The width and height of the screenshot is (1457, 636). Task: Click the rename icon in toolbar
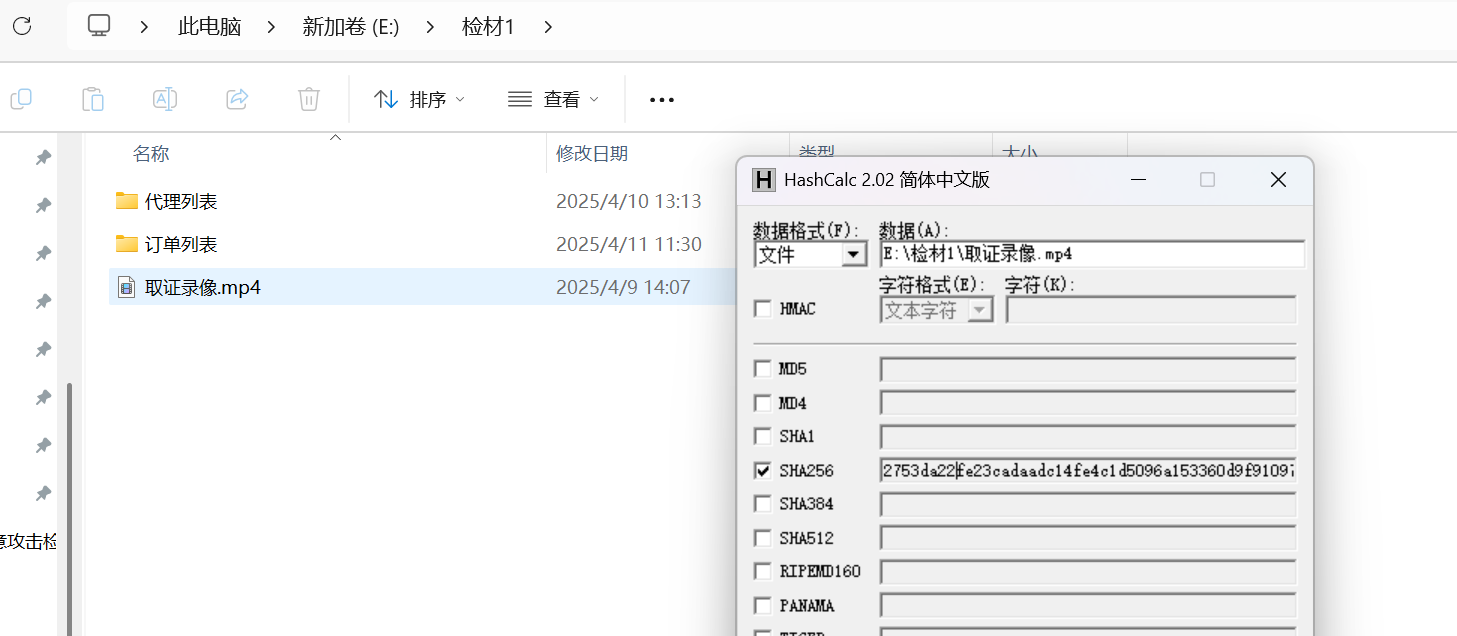[x=165, y=99]
